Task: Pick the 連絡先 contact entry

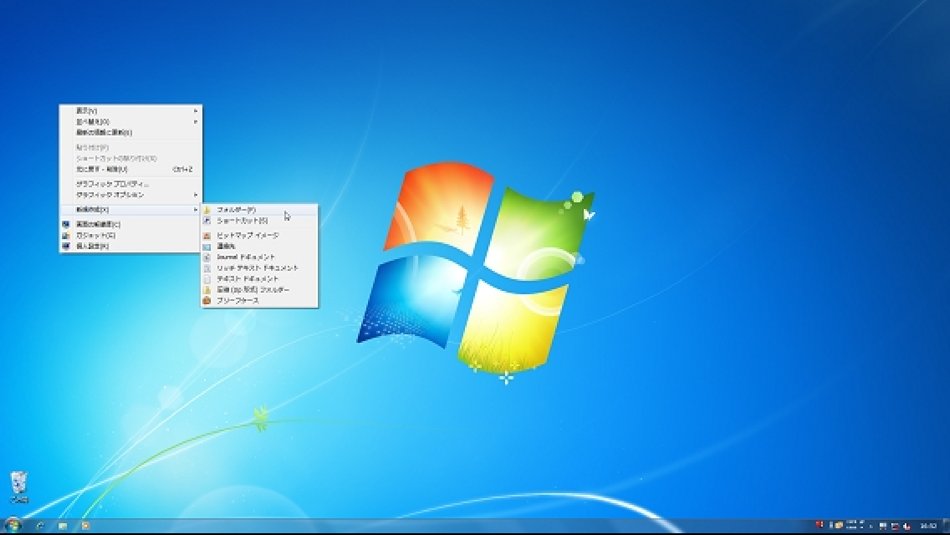Action: click(259, 246)
